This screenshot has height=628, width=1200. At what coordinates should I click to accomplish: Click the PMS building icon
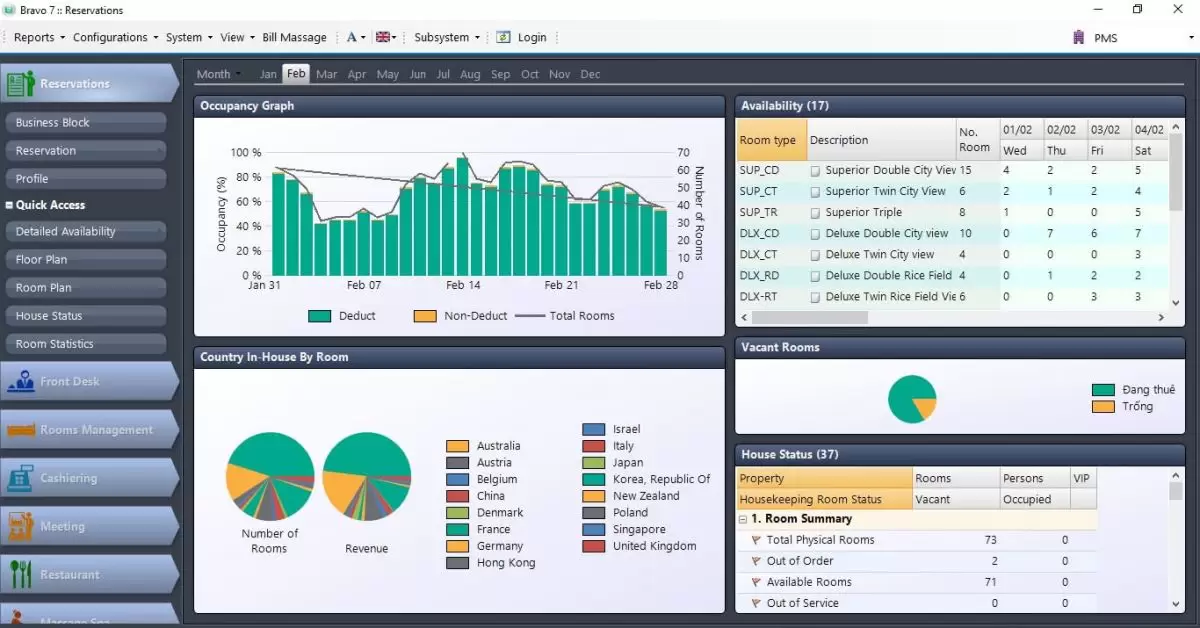coord(1078,37)
